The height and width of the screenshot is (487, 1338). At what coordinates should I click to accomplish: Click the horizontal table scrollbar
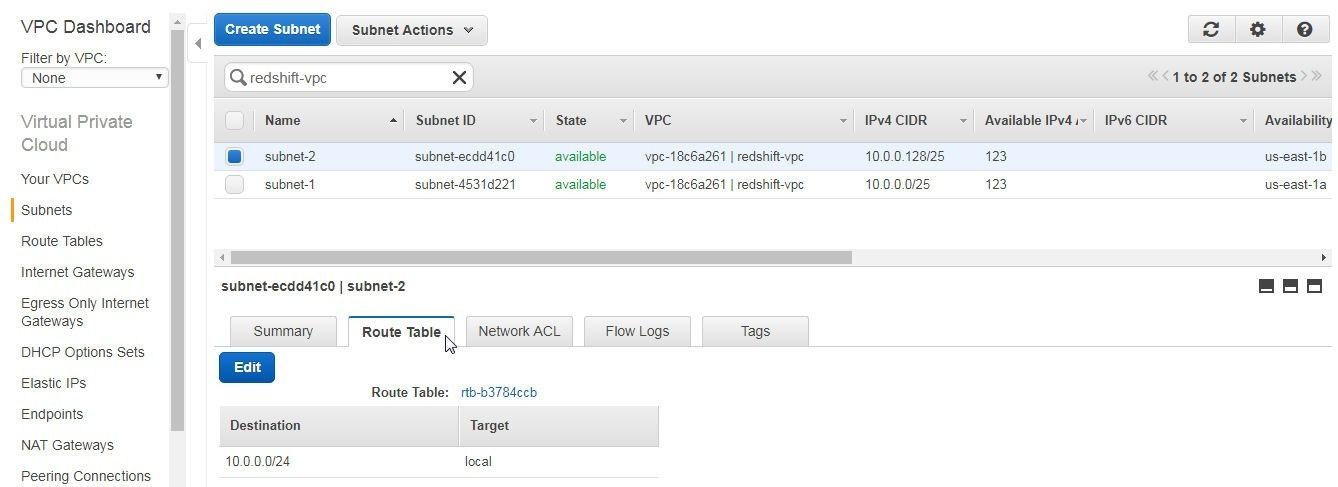[540, 257]
